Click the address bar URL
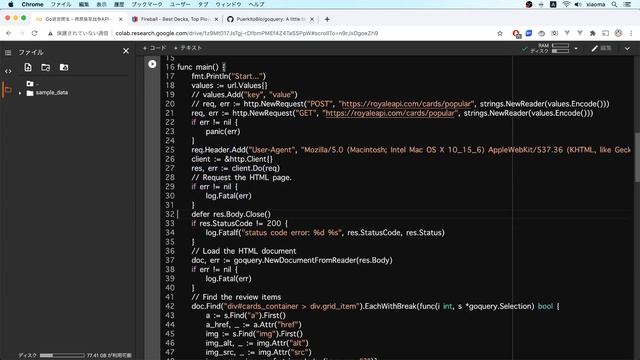Viewport: 640px width, 360px height. tap(247, 33)
